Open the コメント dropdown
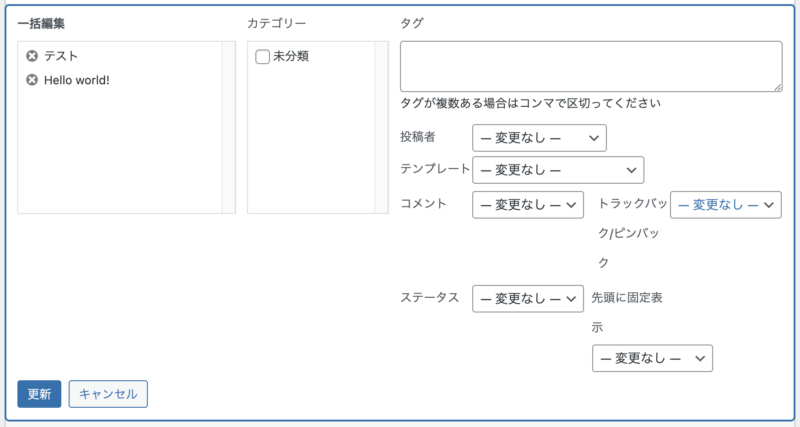Image resolution: width=800 pixels, height=427 pixels. point(528,205)
